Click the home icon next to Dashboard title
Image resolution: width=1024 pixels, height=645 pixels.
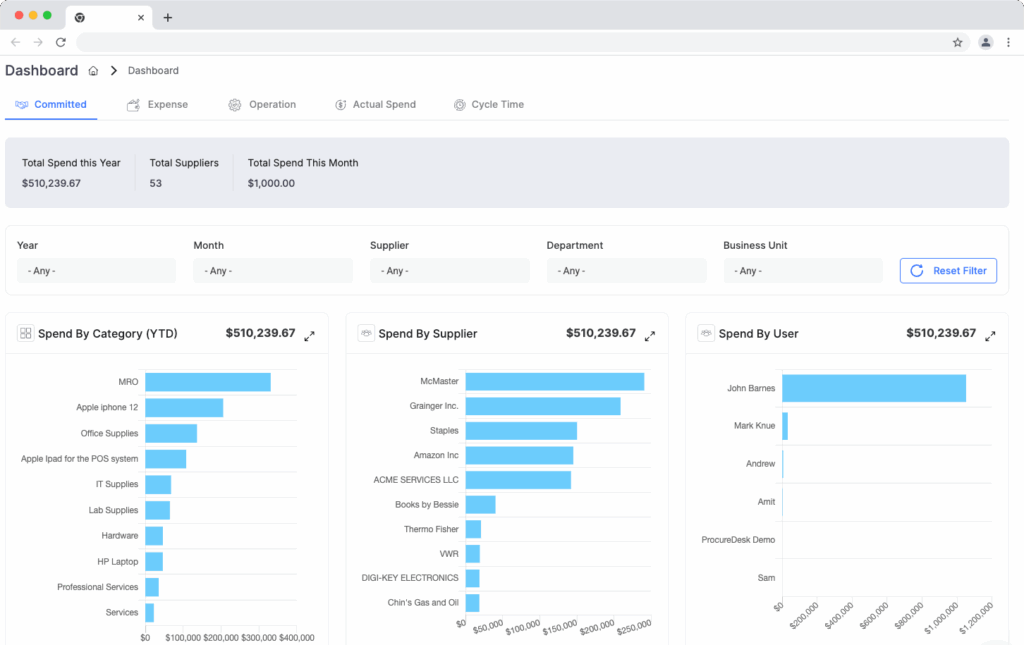pyautogui.click(x=94, y=70)
